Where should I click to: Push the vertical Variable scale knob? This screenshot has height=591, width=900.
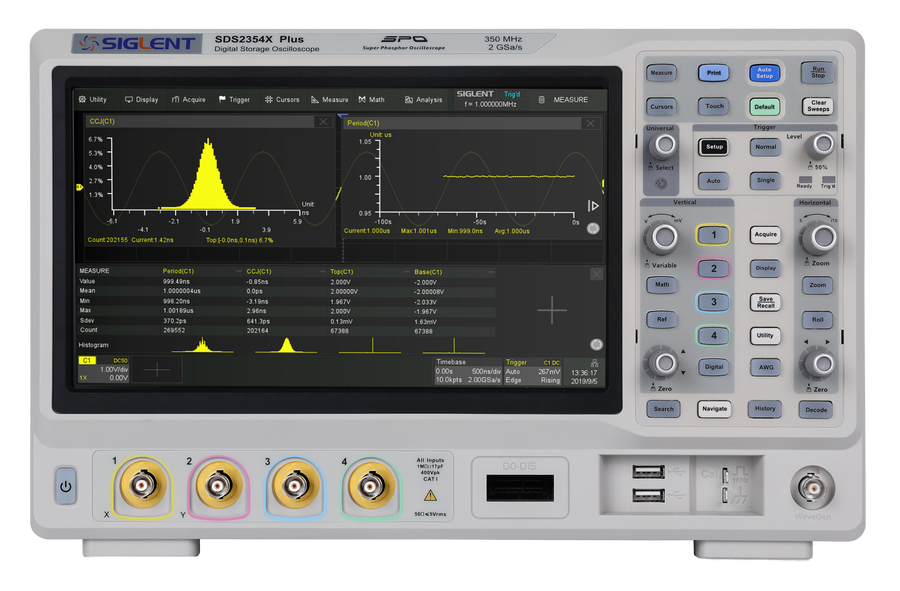click(x=662, y=236)
